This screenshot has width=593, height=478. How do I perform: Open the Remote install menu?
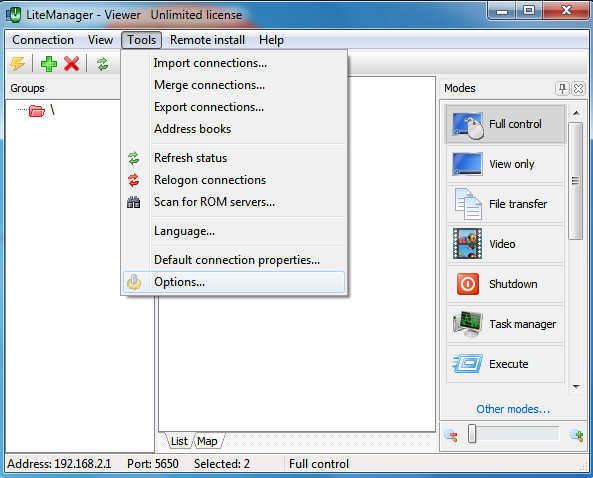[207, 40]
